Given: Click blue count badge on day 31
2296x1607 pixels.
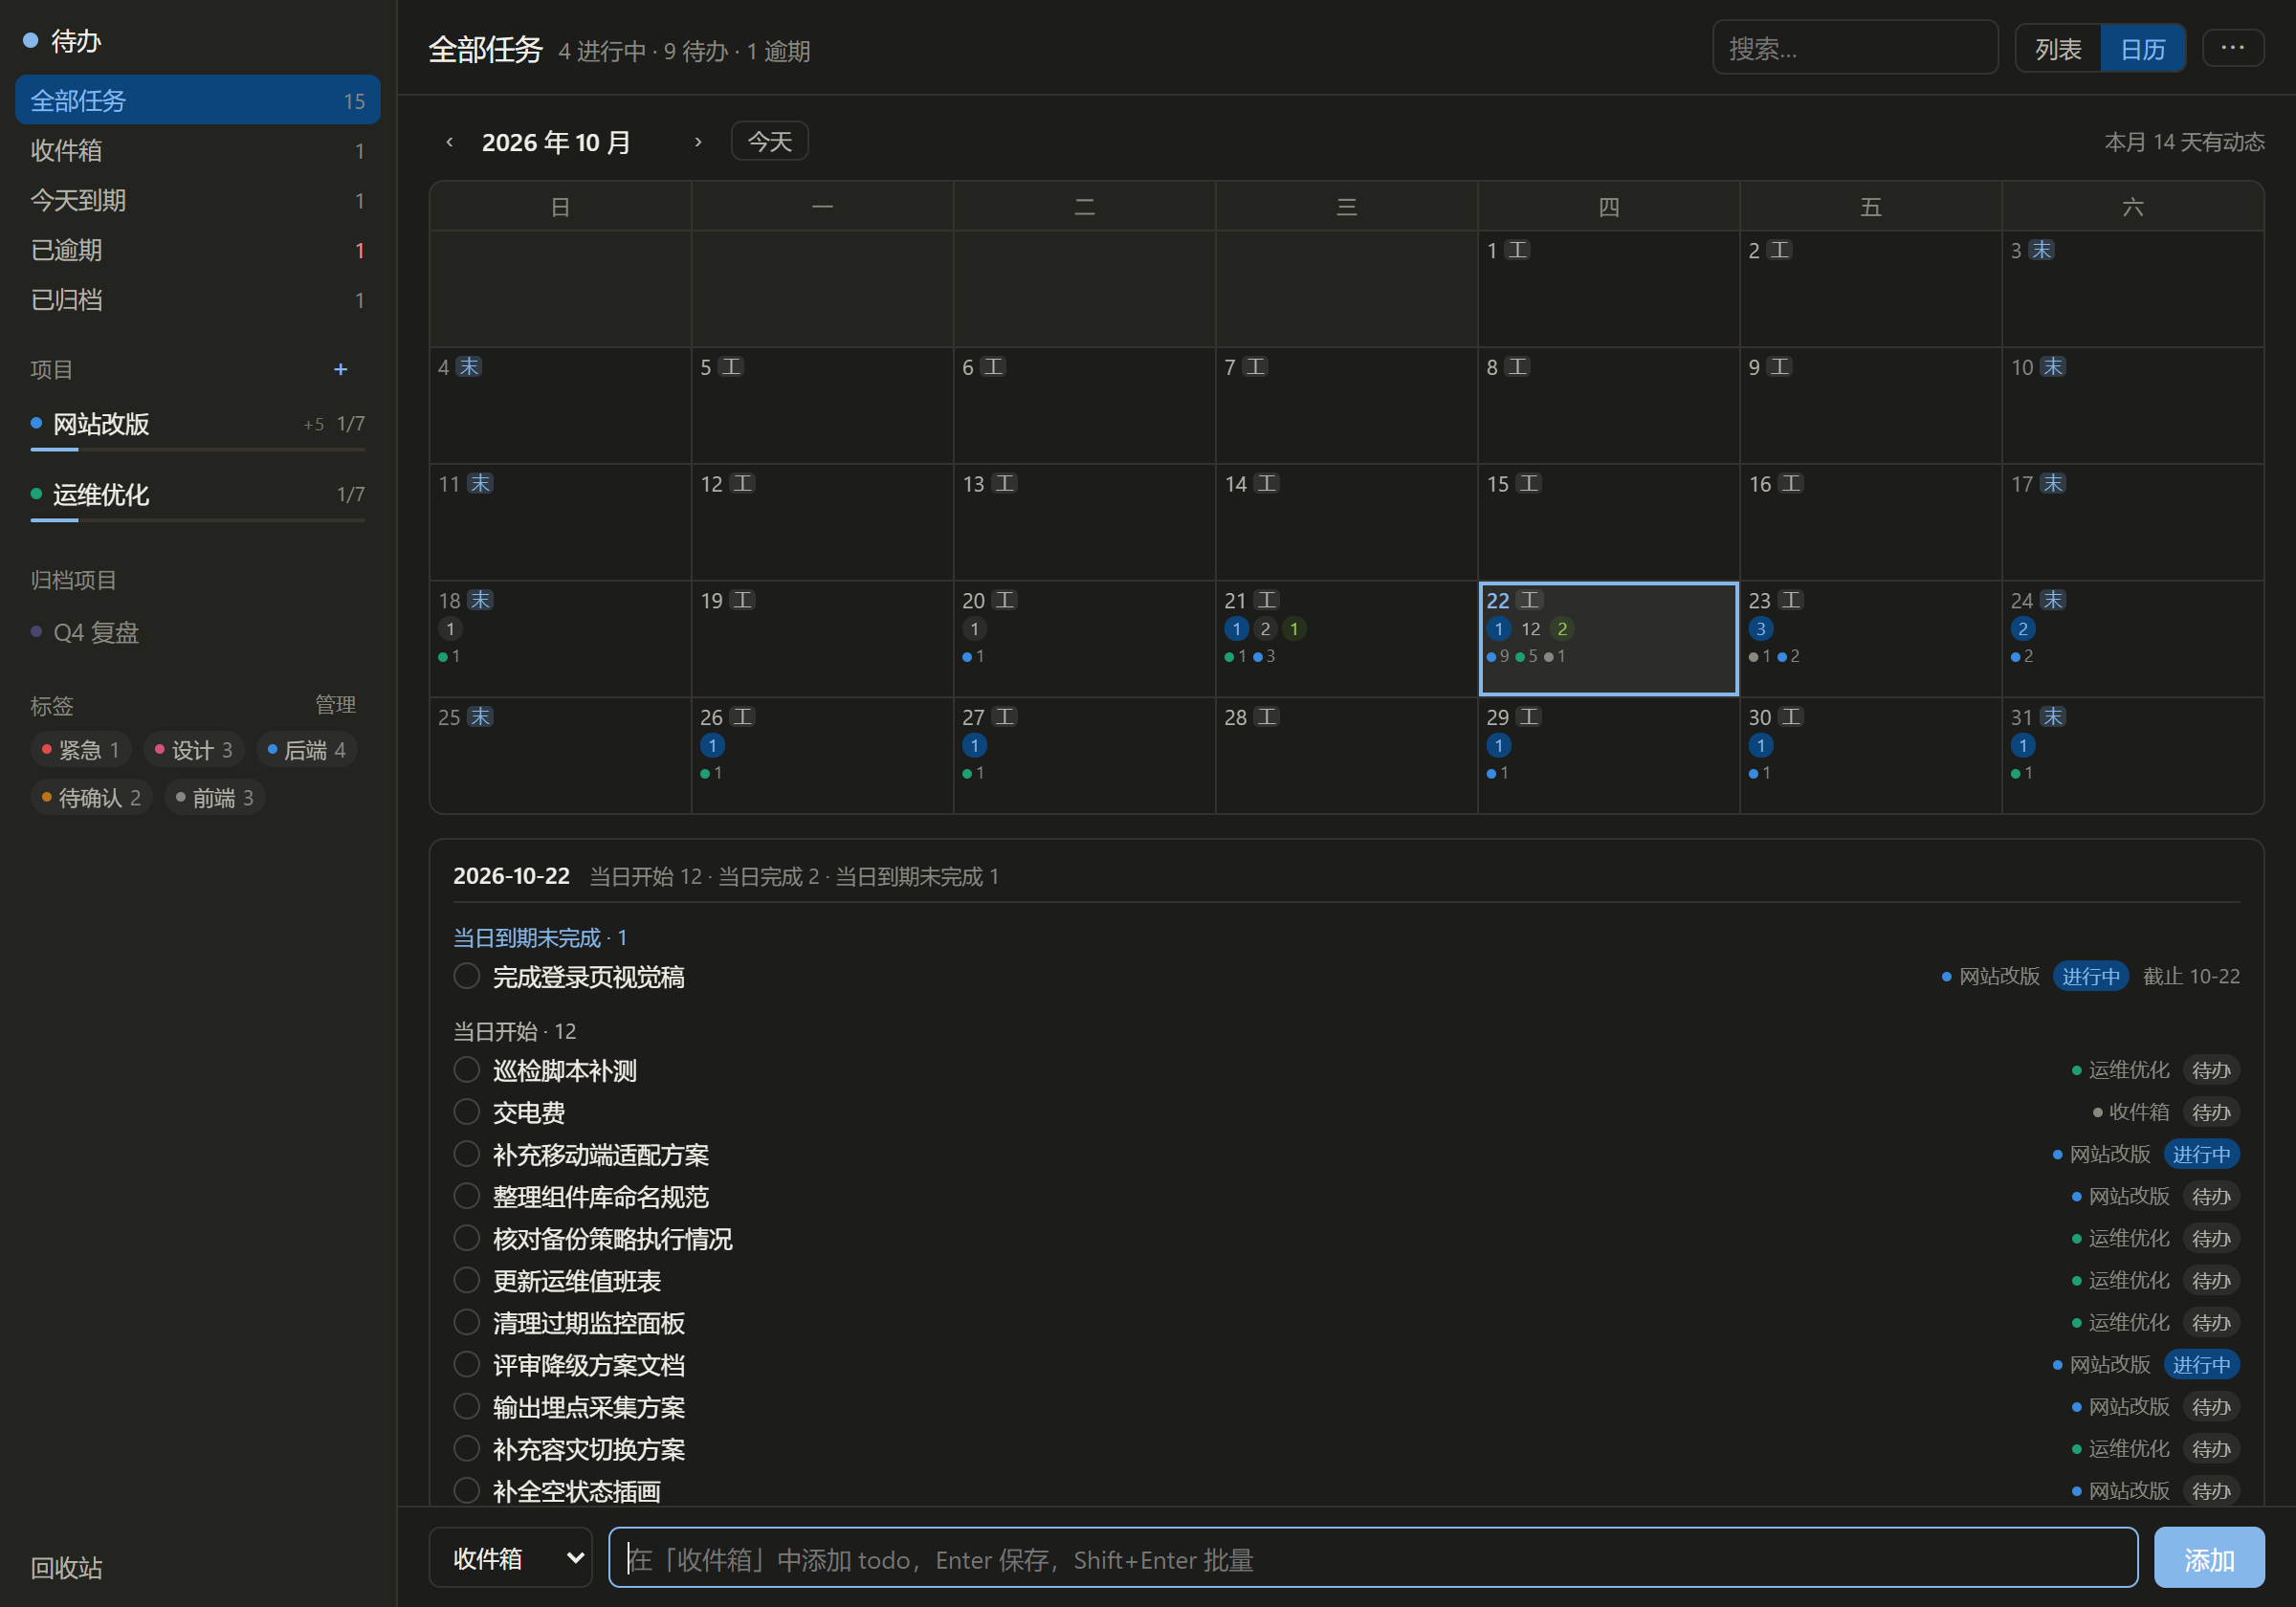Looking at the screenshot, I should tap(2022, 746).
